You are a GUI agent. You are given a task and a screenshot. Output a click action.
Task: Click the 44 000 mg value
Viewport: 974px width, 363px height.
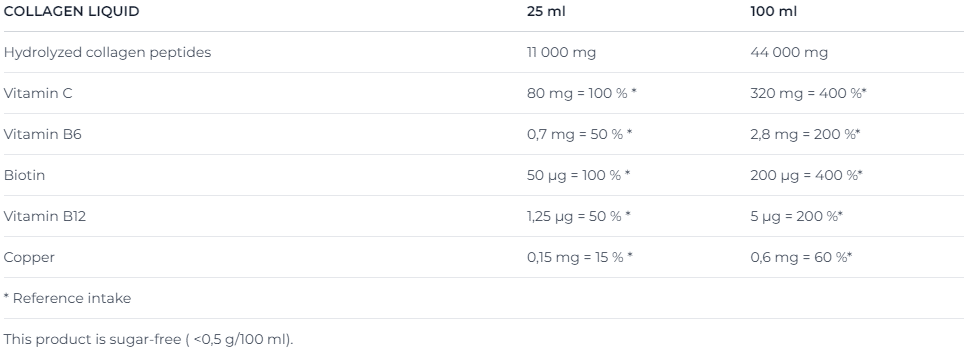[x=789, y=52]
